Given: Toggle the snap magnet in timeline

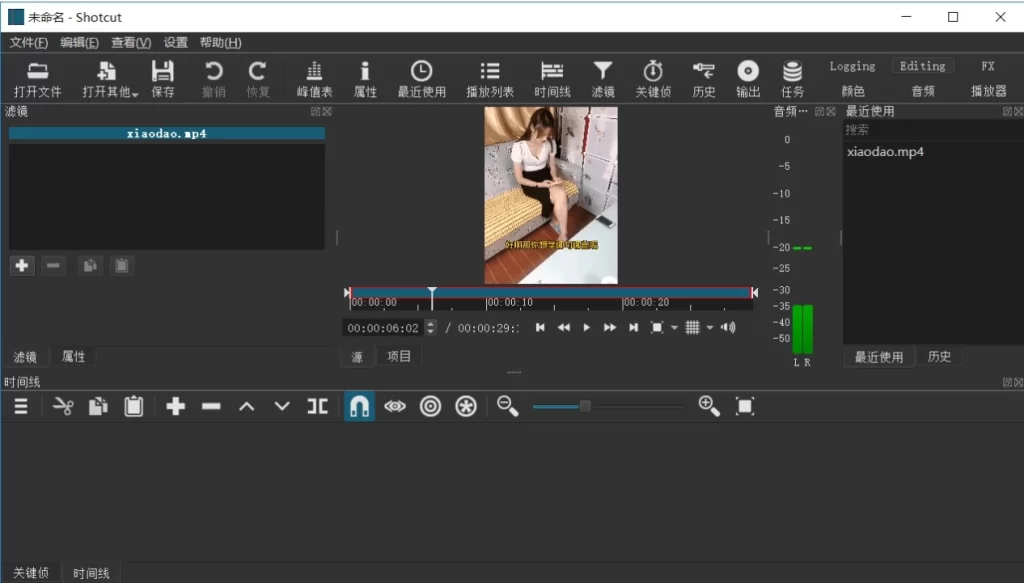Looking at the screenshot, I should tap(359, 406).
